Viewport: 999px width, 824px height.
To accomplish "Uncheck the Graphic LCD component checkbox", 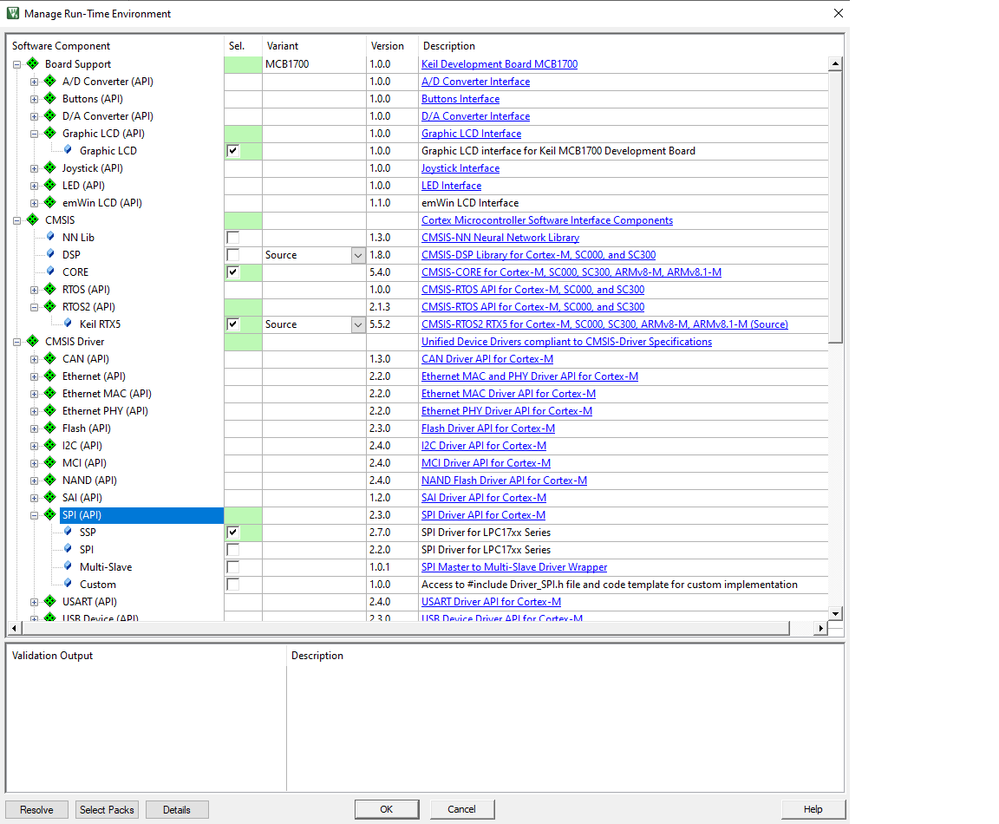I will (233, 150).
